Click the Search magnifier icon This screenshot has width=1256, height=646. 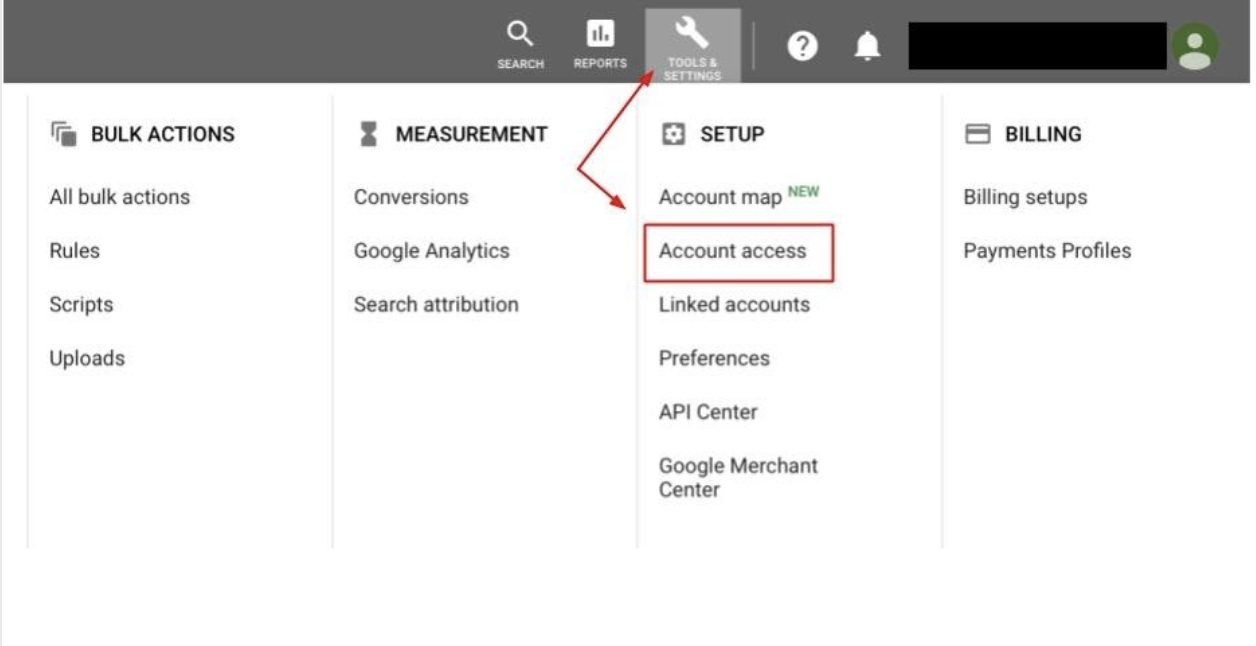pos(520,35)
